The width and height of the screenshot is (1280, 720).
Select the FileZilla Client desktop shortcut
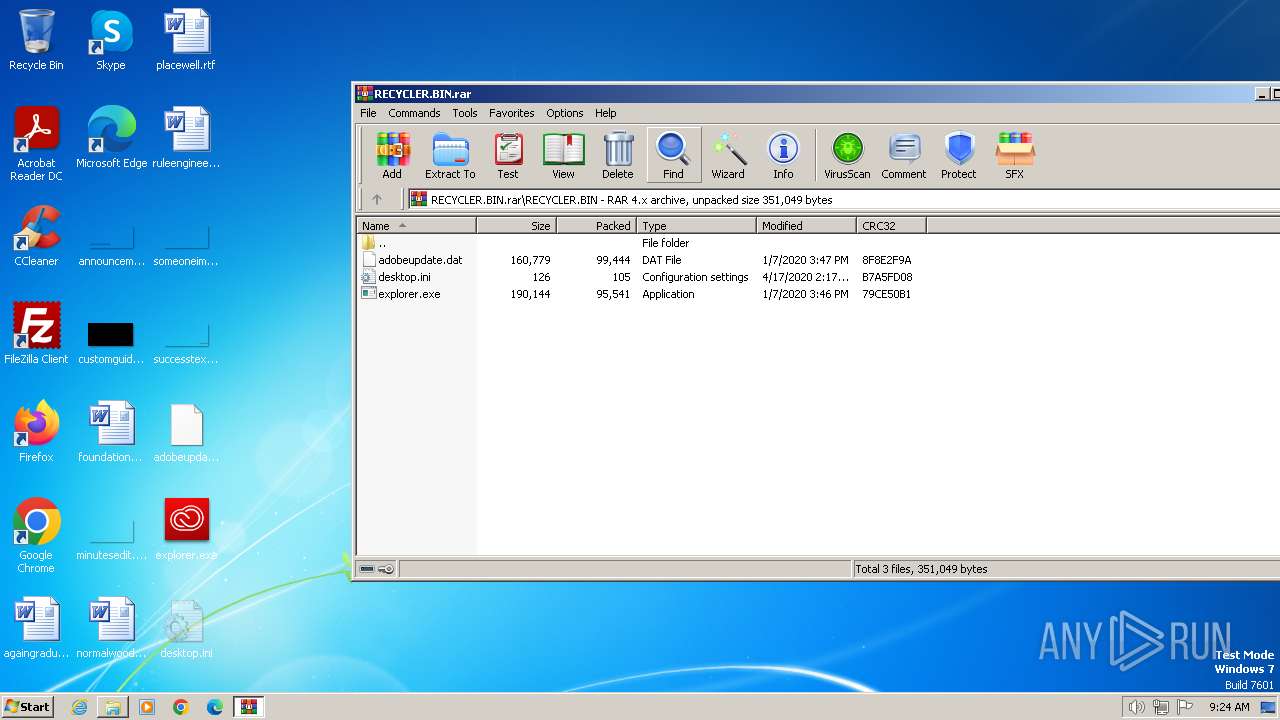pos(36,334)
